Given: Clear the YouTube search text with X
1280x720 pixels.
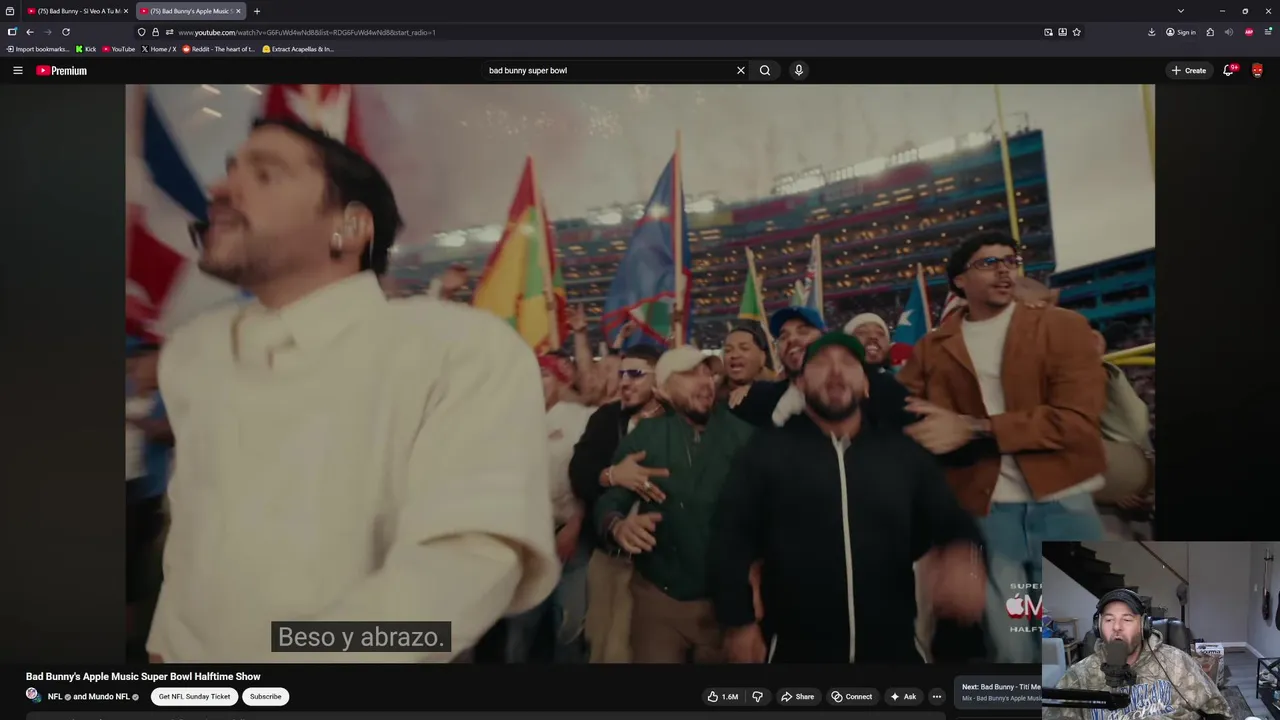Looking at the screenshot, I should (741, 70).
